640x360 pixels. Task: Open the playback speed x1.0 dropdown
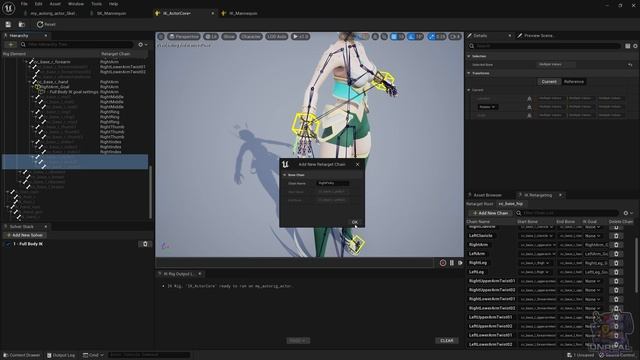tap(300, 37)
